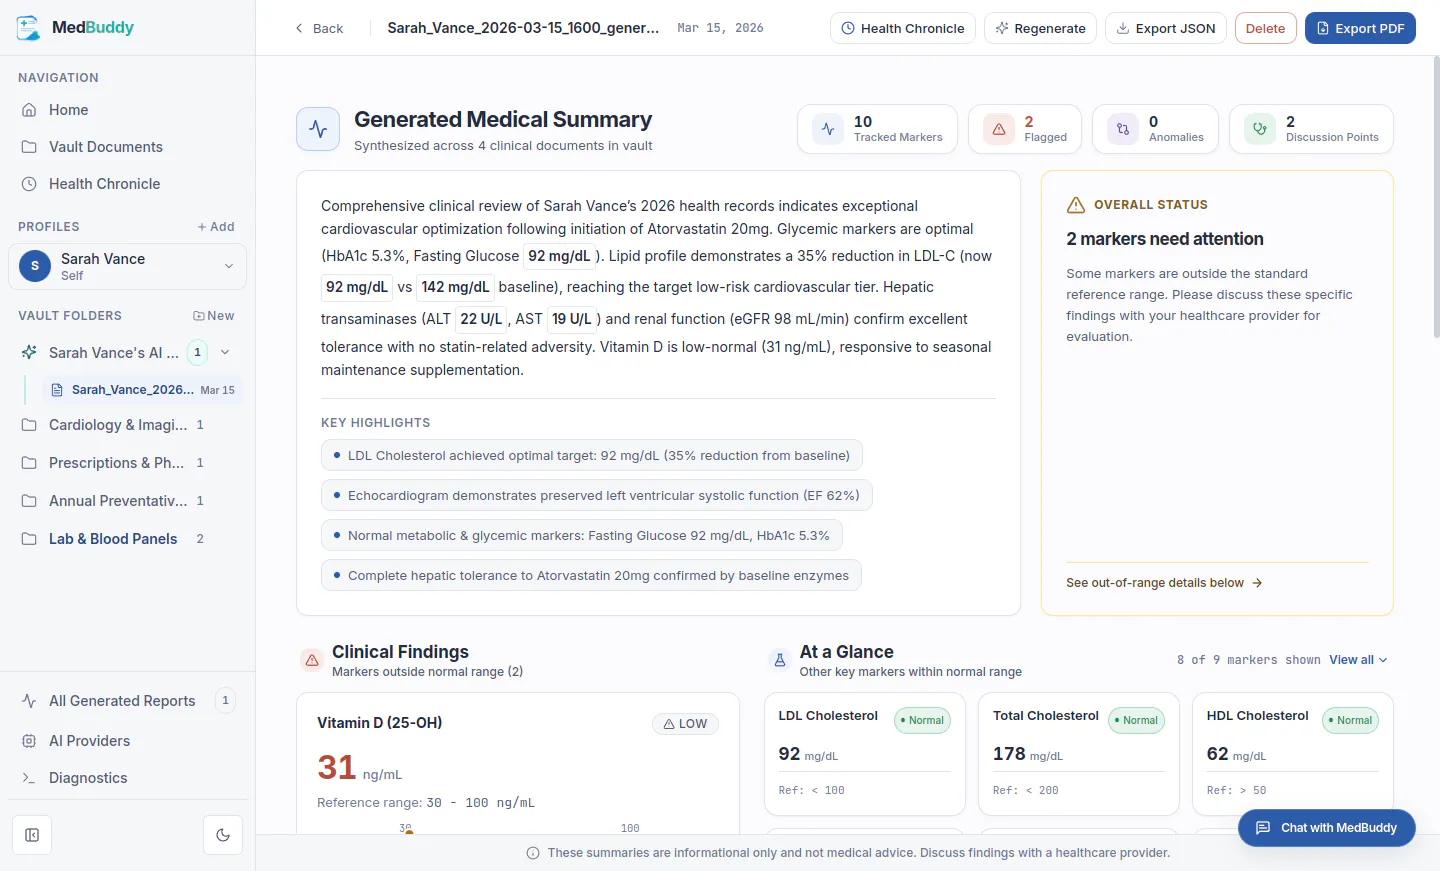Toggle dark mode with the moon button

click(x=223, y=835)
